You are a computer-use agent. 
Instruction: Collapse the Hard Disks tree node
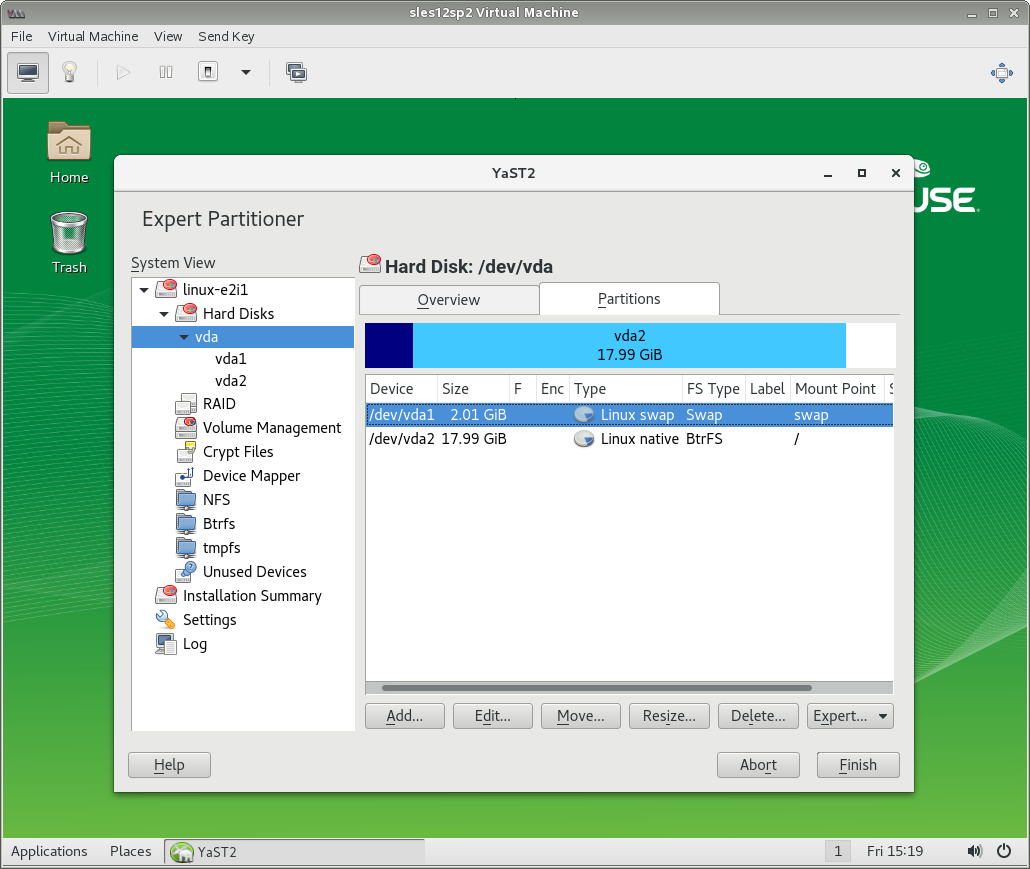click(x=164, y=314)
